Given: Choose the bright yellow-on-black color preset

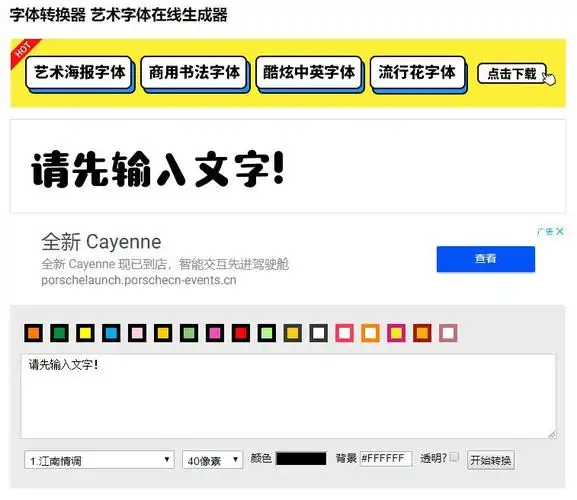Looking at the screenshot, I should (x=85, y=333).
